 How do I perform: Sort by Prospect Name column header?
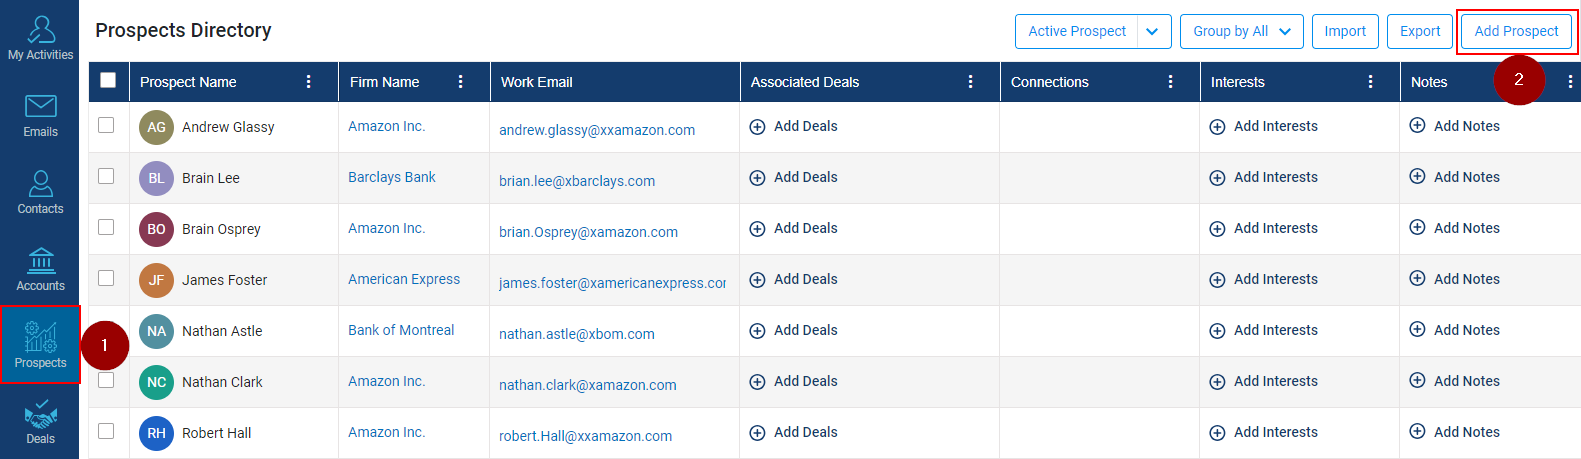[x=188, y=82]
